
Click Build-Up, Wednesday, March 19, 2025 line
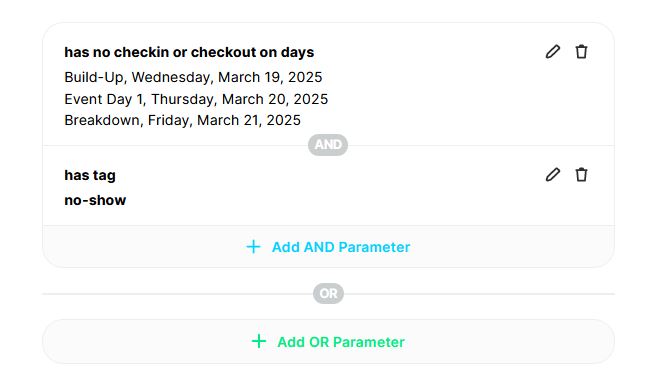pos(193,77)
